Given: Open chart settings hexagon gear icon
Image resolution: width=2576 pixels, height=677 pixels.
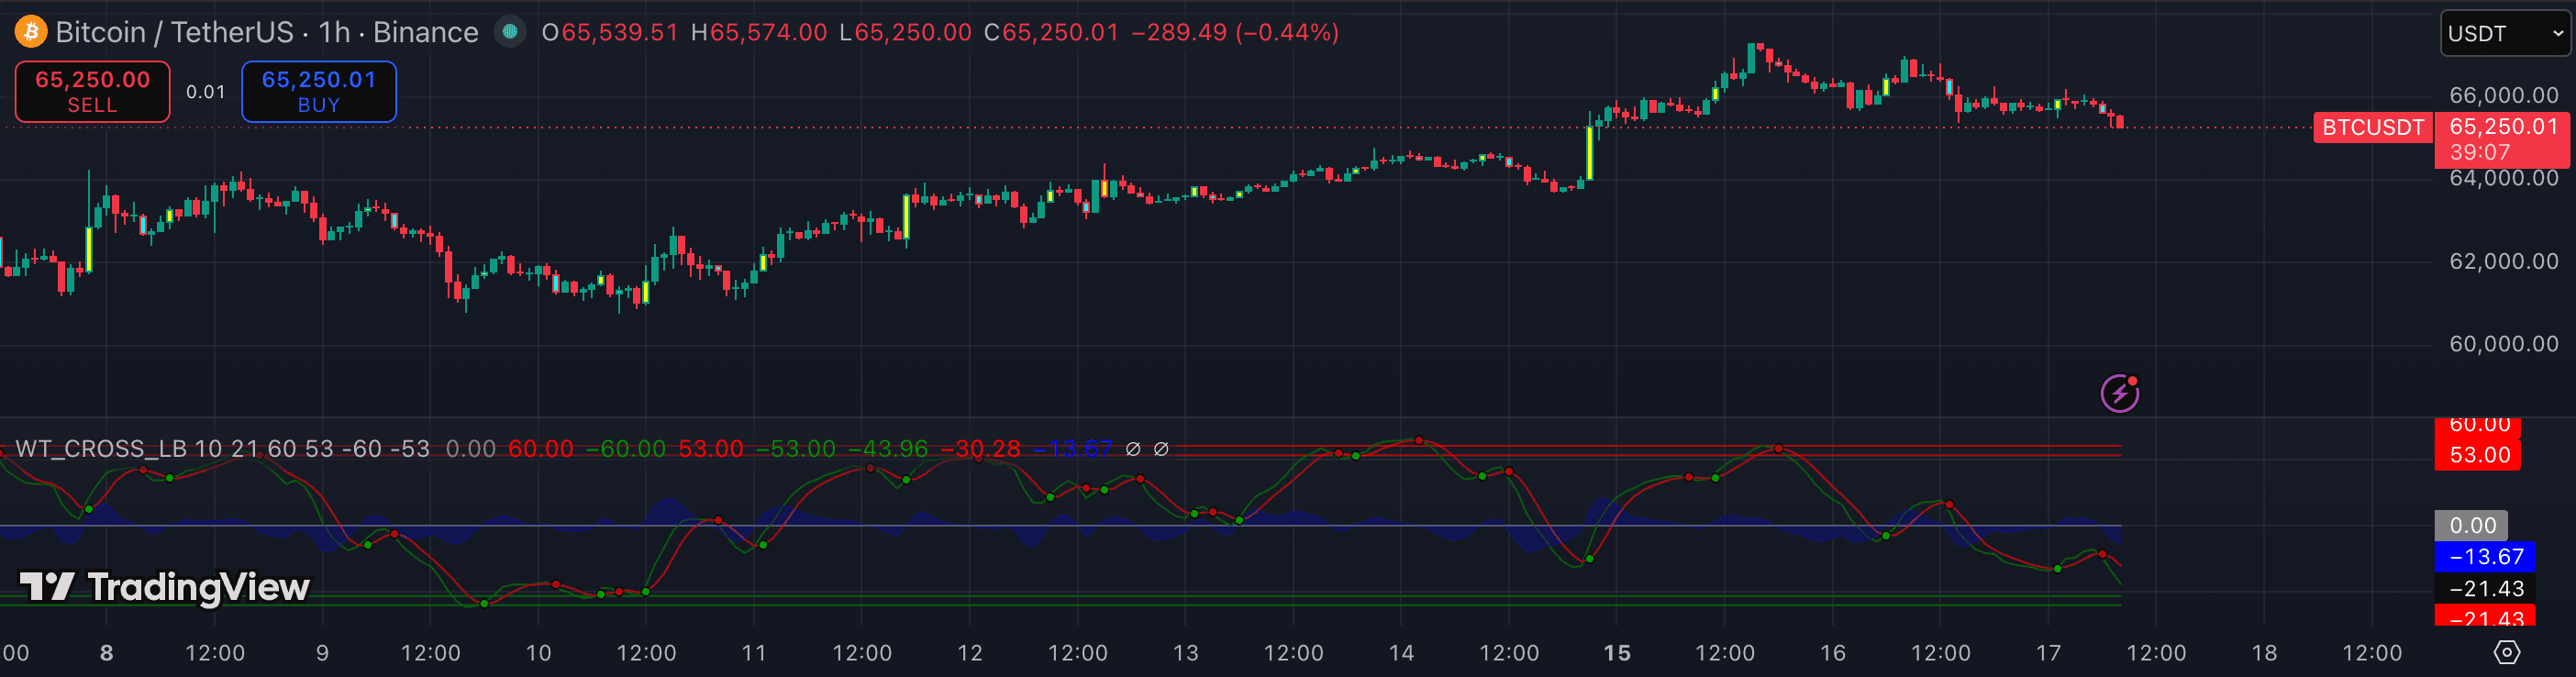Looking at the screenshot, I should (x=2506, y=653).
